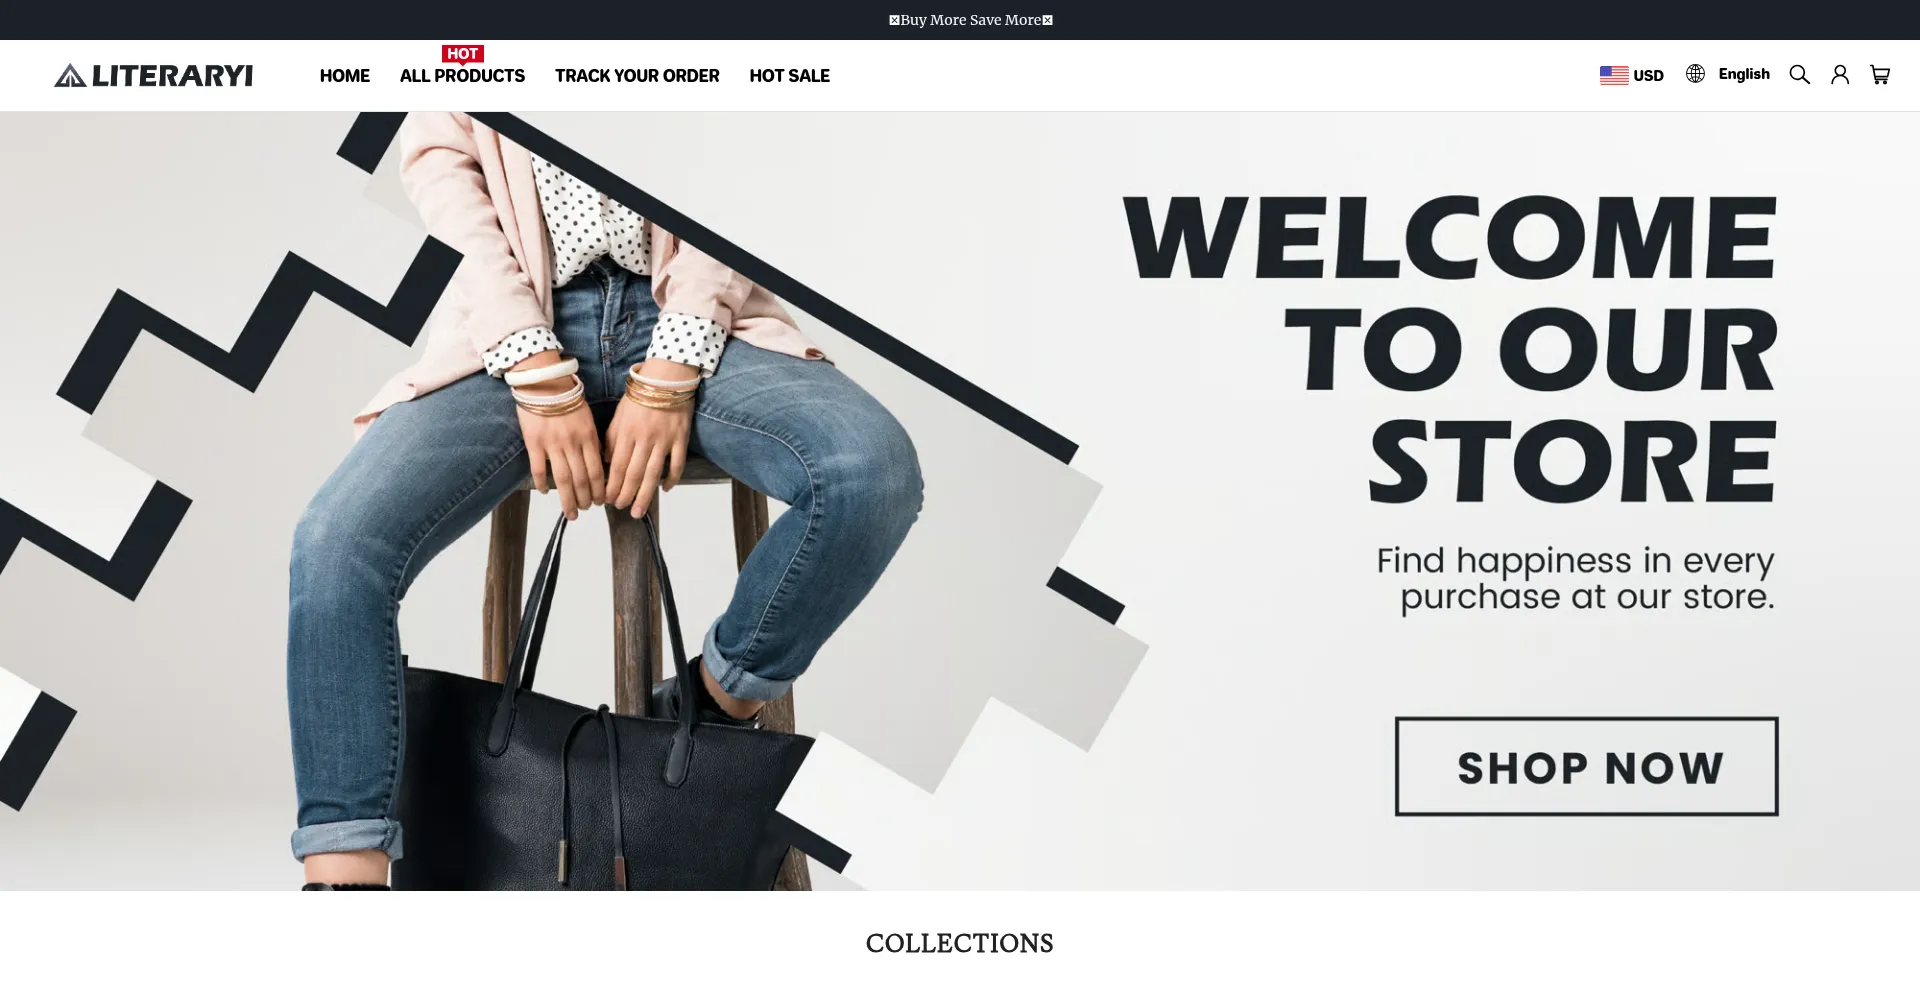Select TRACK YOUR ORDER in navigation
Image resolution: width=1920 pixels, height=993 pixels.
[637, 76]
